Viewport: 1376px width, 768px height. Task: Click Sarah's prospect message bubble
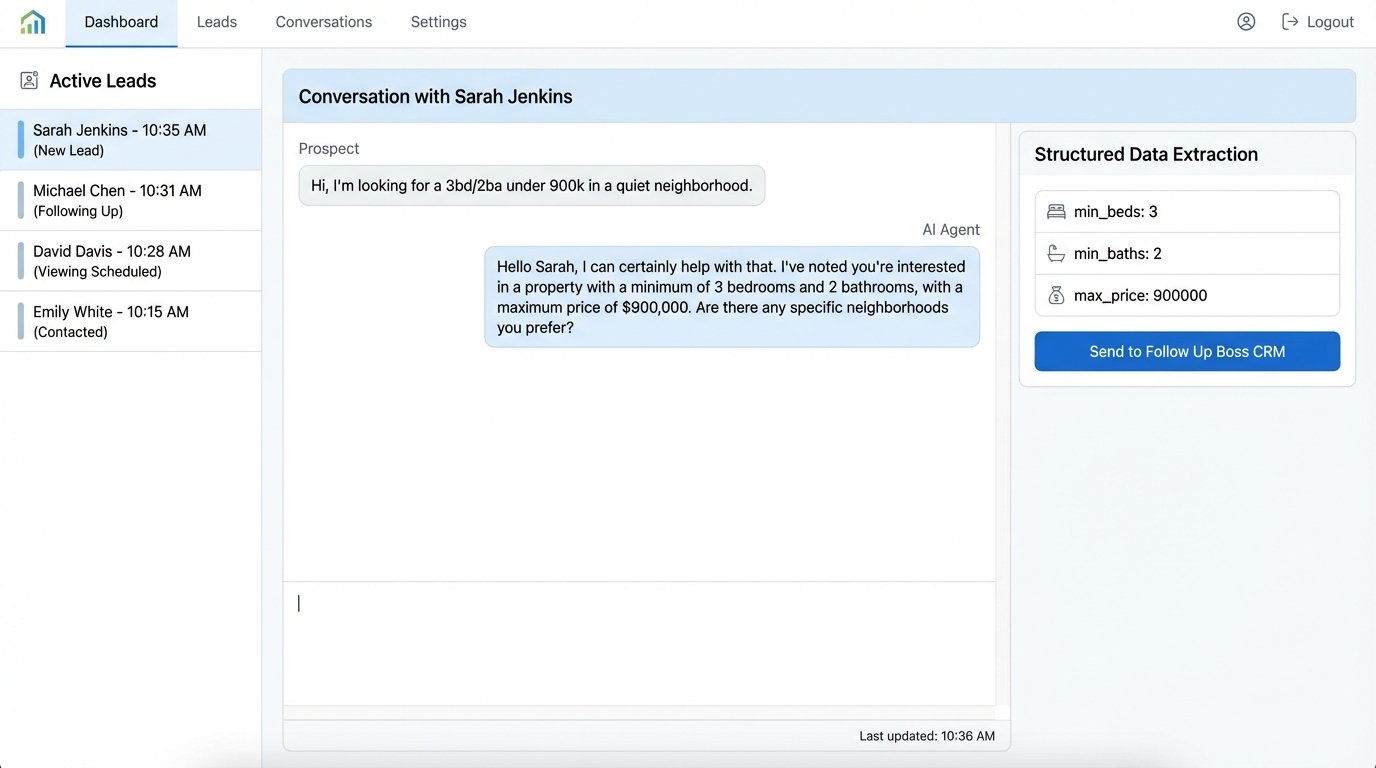[x=531, y=185]
